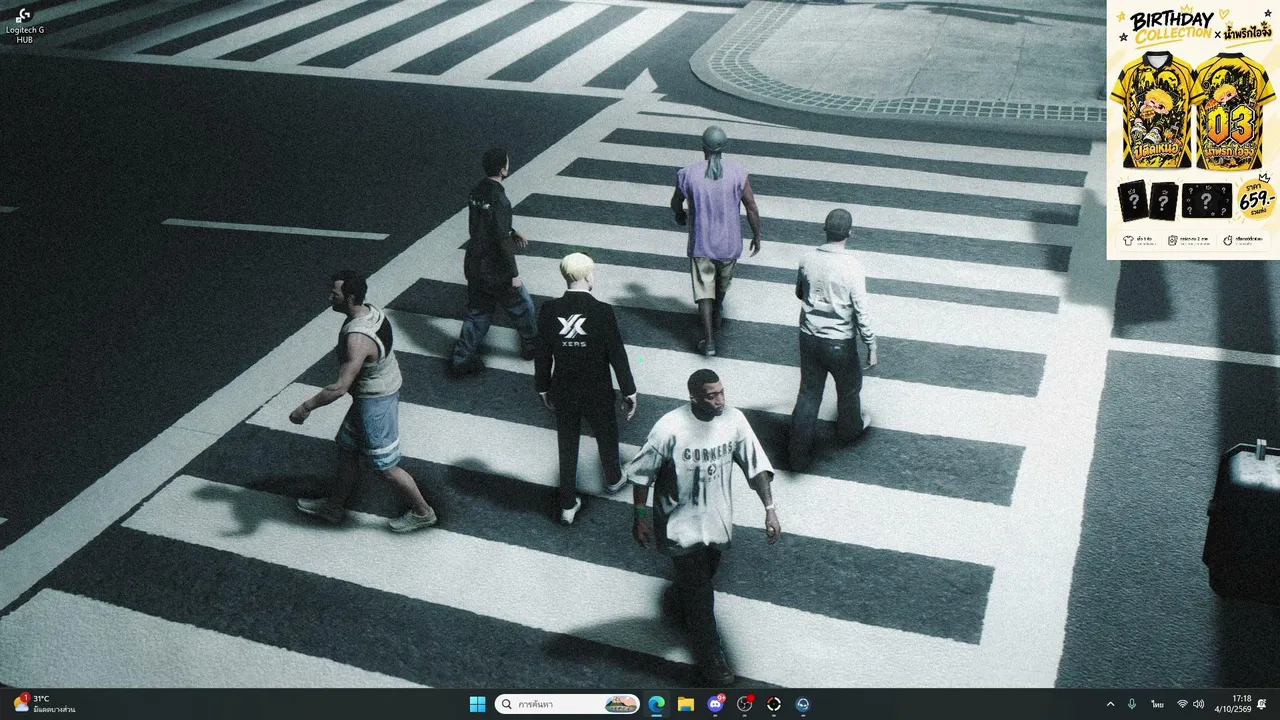Switch to OBS Studio on the taskbar
The image size is (1280, 720).
745,704
